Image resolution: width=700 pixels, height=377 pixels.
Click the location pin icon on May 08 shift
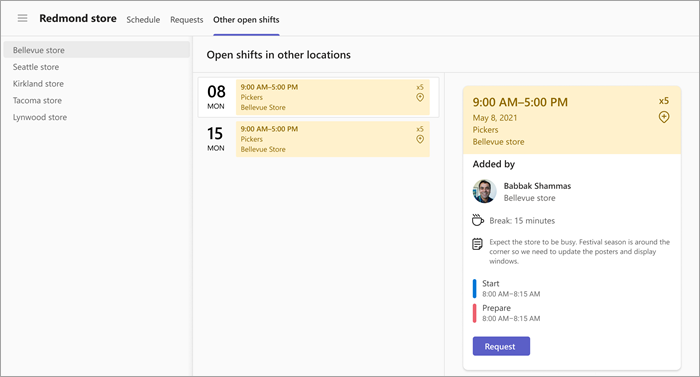(420, 97)
